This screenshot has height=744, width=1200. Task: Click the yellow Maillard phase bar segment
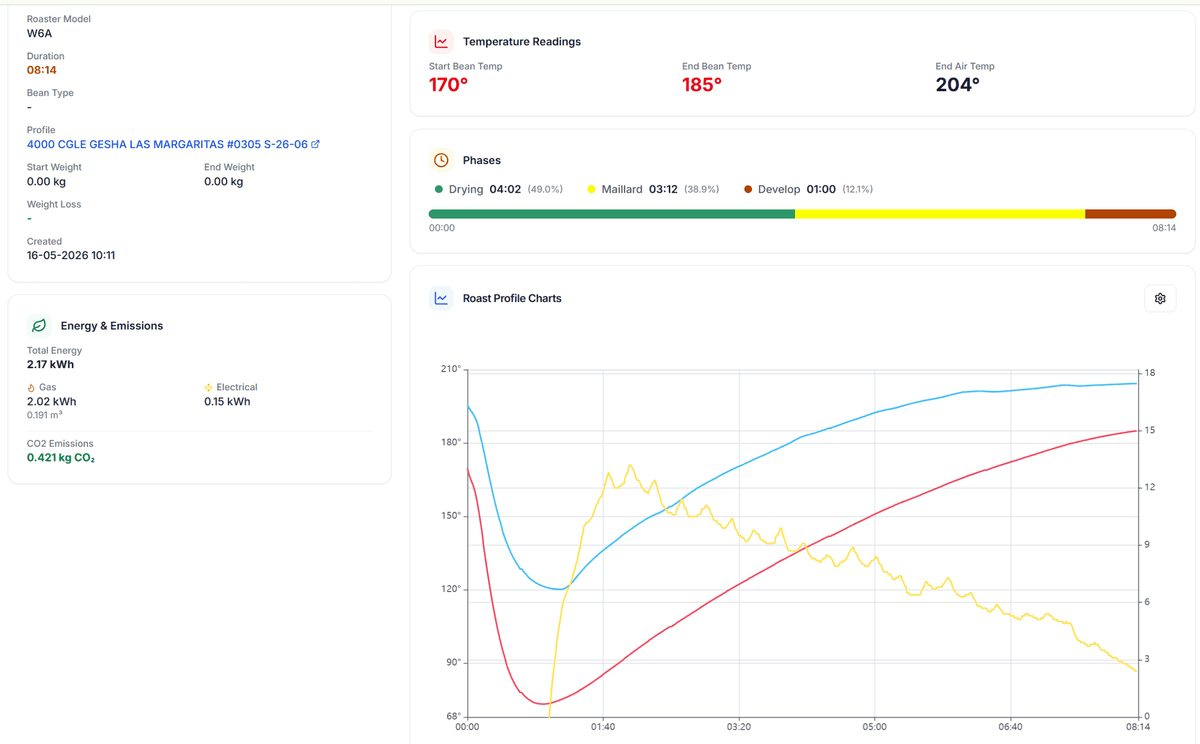pos(940,214)
